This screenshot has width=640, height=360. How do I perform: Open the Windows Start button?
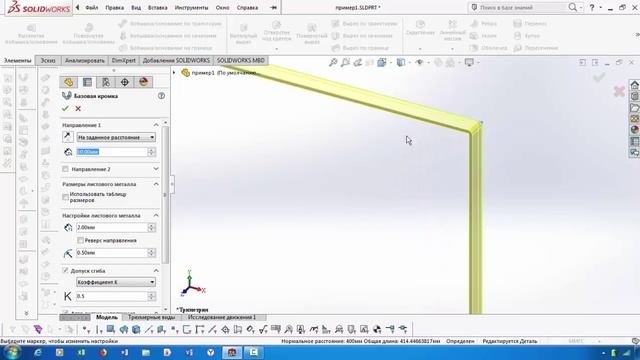[13, 352]
